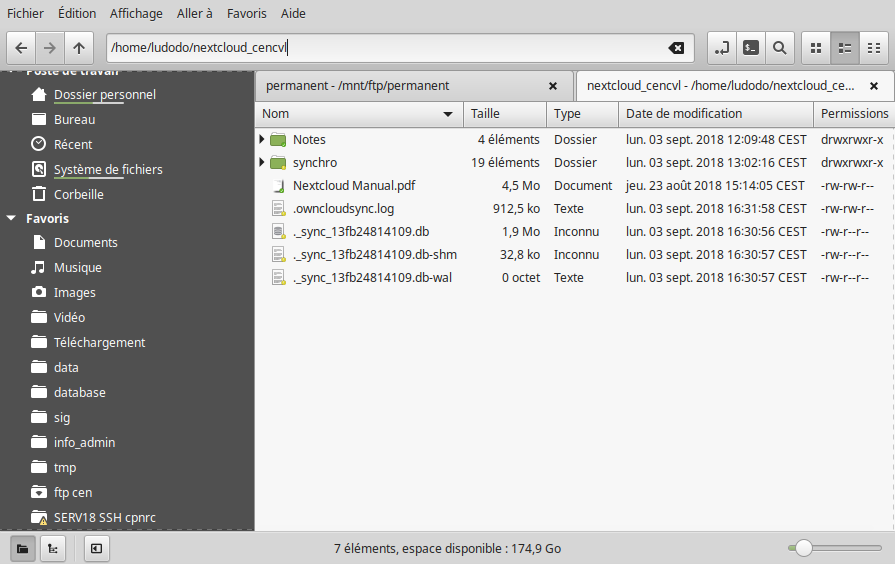The width and height of the screenshot is (895, 564).
Task: Adjust the zoom slider in status bar
Action: 802,548
